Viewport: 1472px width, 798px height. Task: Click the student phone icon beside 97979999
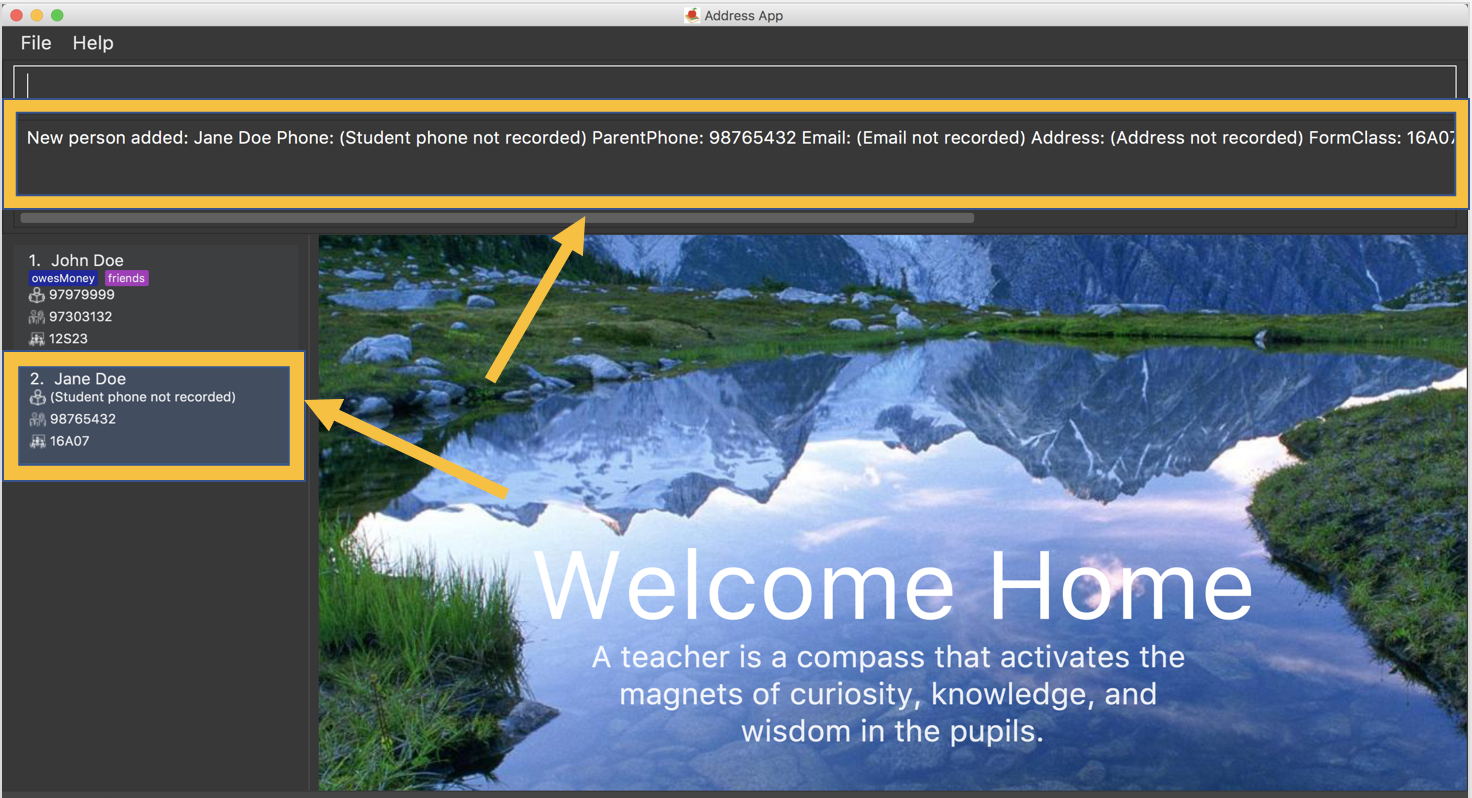[37, 295]
